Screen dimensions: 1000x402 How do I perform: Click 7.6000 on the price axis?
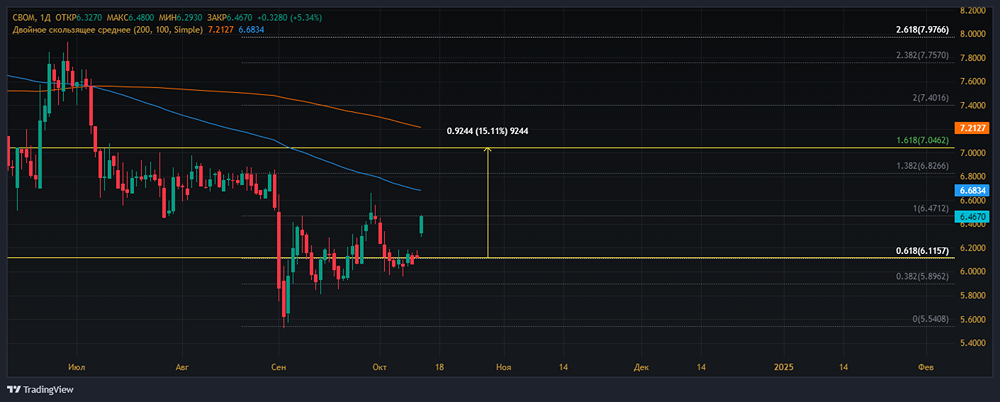pyautogui.click(x=973, y=82)
